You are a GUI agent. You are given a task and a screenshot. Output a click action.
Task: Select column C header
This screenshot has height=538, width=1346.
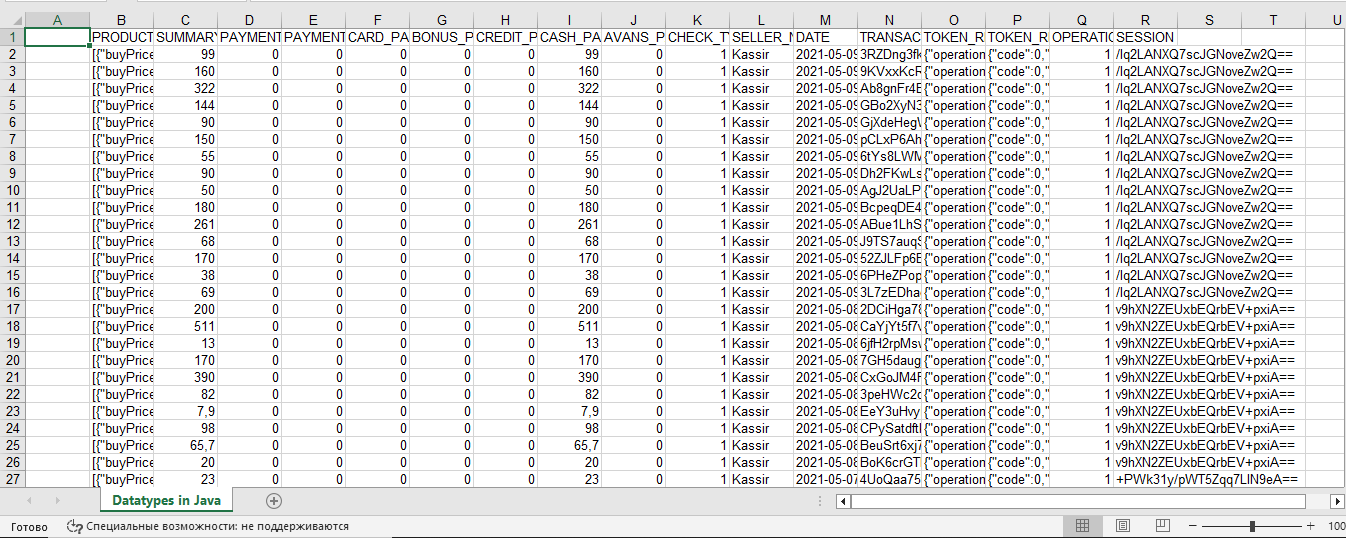185,20
